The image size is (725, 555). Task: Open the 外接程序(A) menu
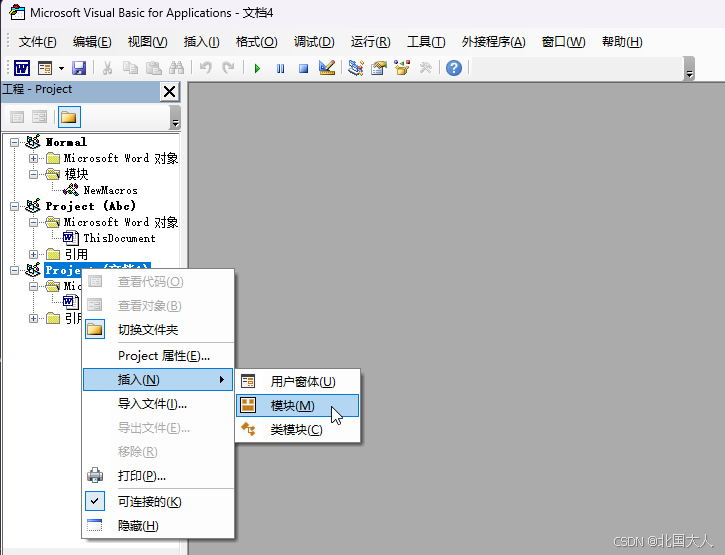(493, 42)
